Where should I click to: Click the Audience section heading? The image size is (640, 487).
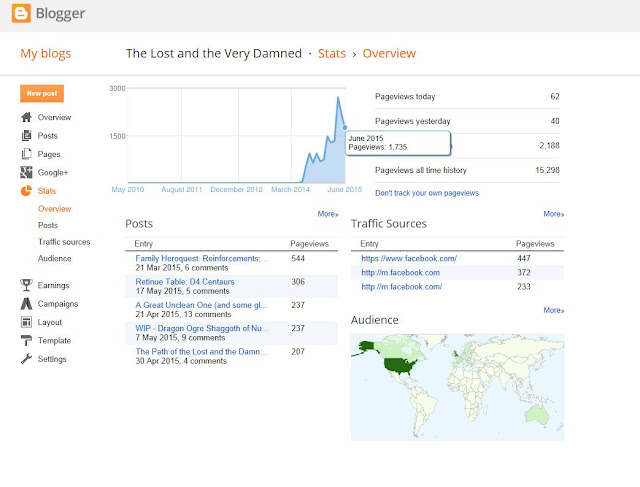pyautogui.click(x=375, y=320)
